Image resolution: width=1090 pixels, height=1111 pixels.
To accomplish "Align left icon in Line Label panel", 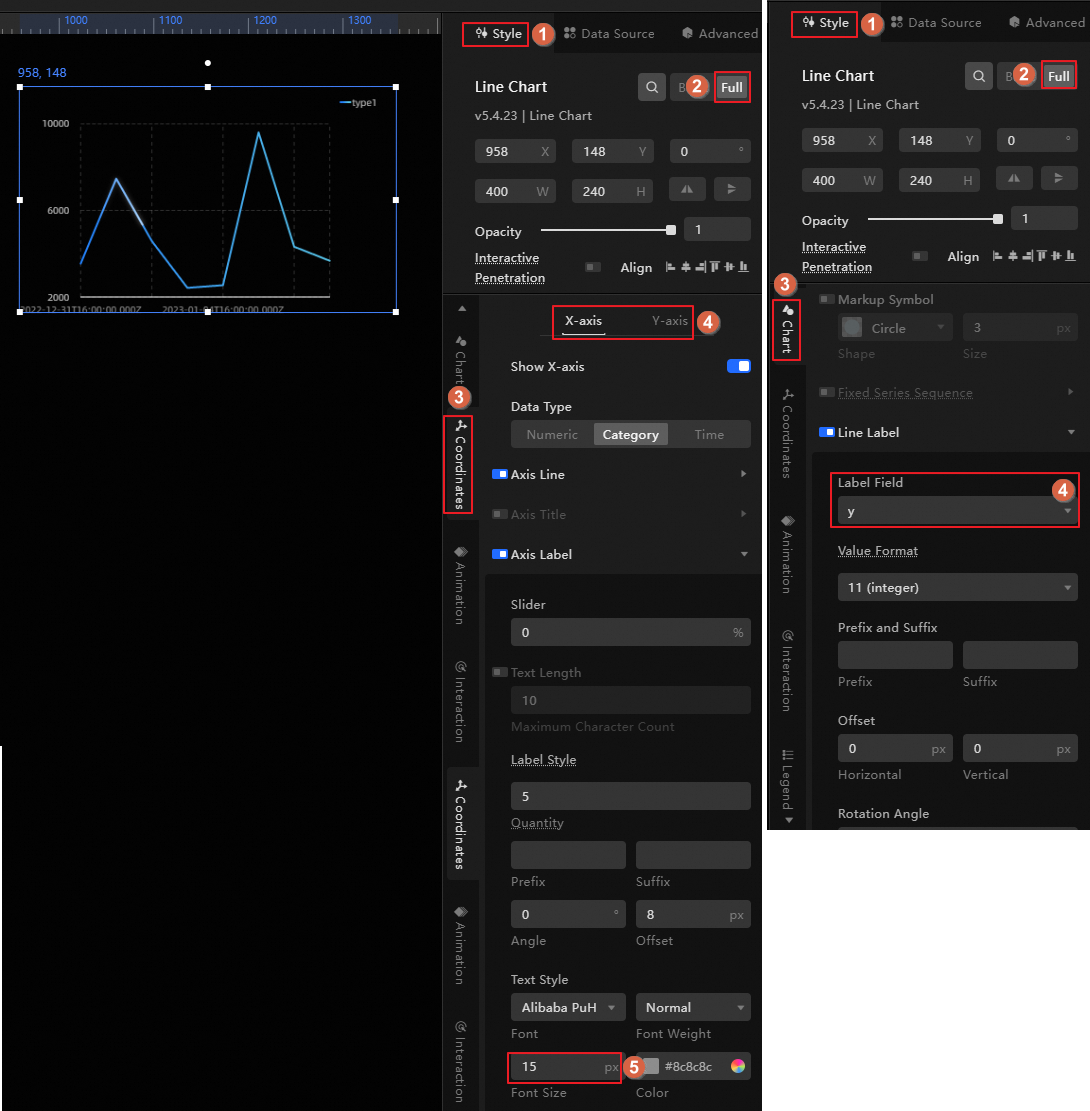I will click(997, 256).
